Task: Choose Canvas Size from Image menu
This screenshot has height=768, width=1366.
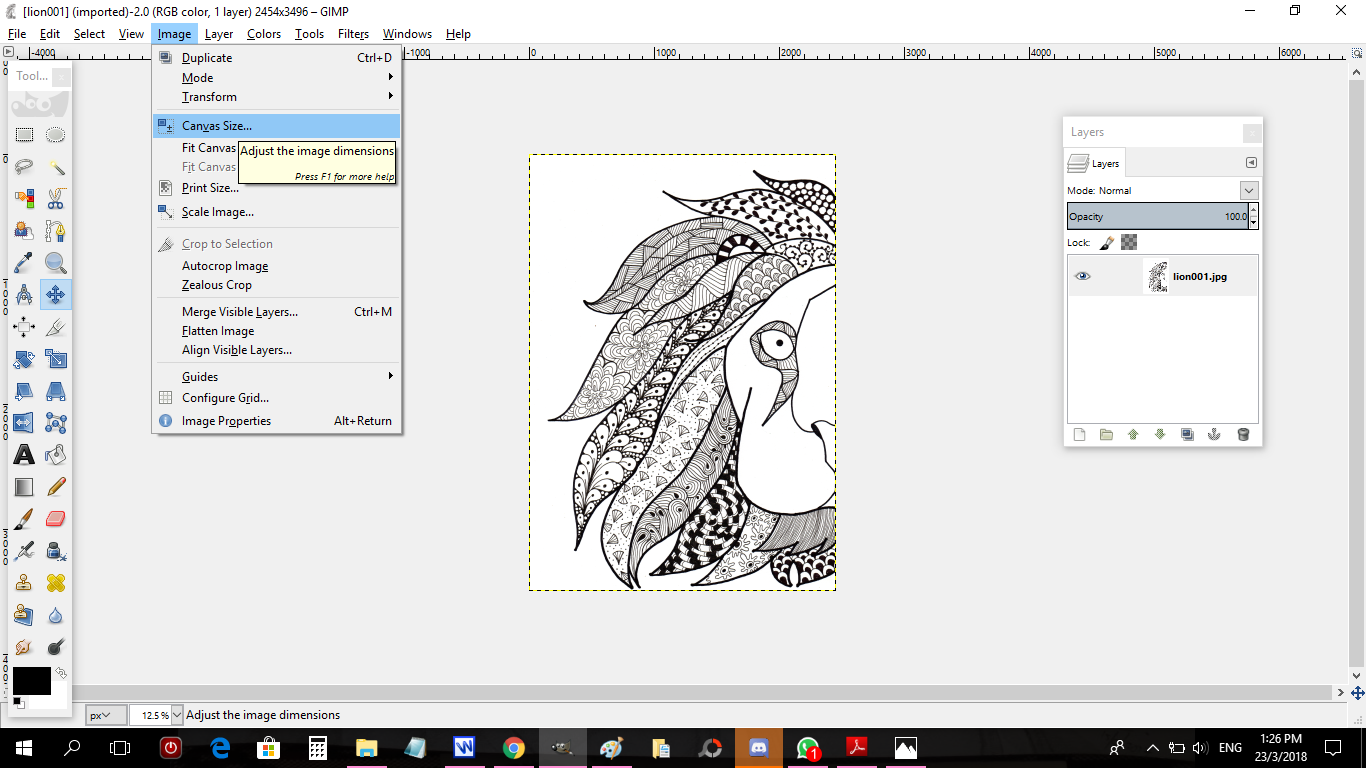Action: point(276,126)
